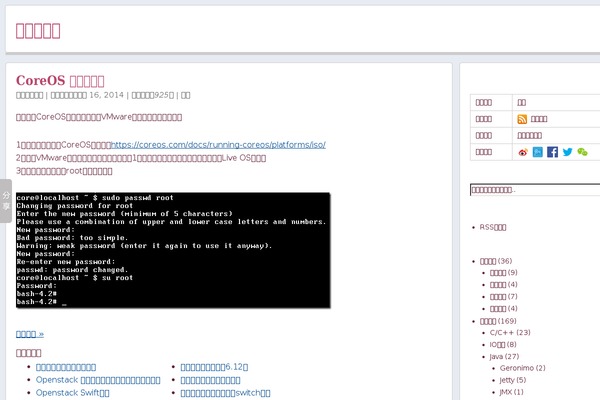Open the CoreOS article title
The width and height of the screenshot is (600, 400).
[x=60, y=81]
